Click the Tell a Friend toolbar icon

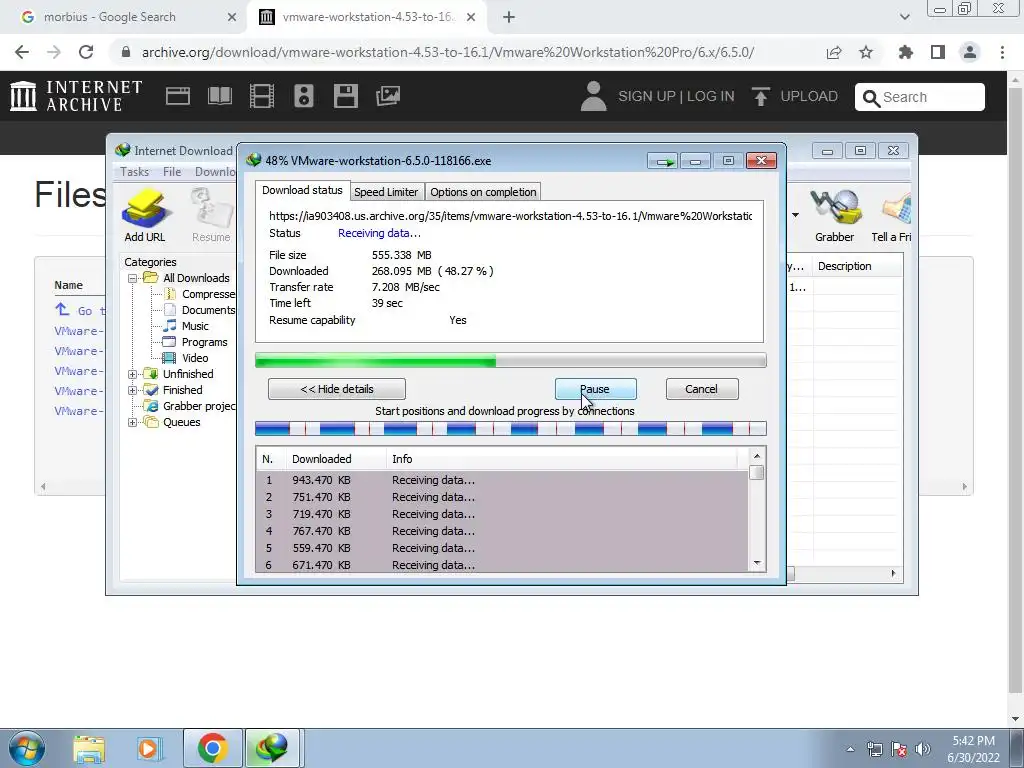(x=895, y=208)
